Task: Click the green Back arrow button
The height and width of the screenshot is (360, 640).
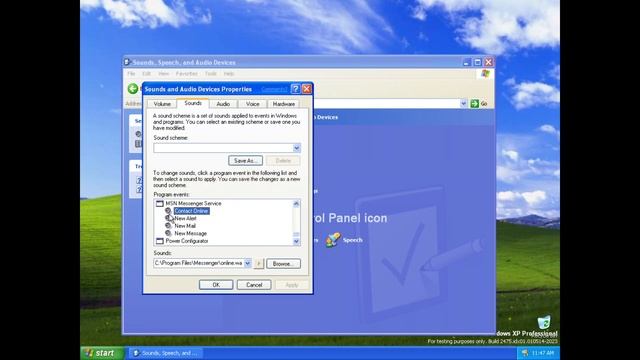Action: pos(133,89)
